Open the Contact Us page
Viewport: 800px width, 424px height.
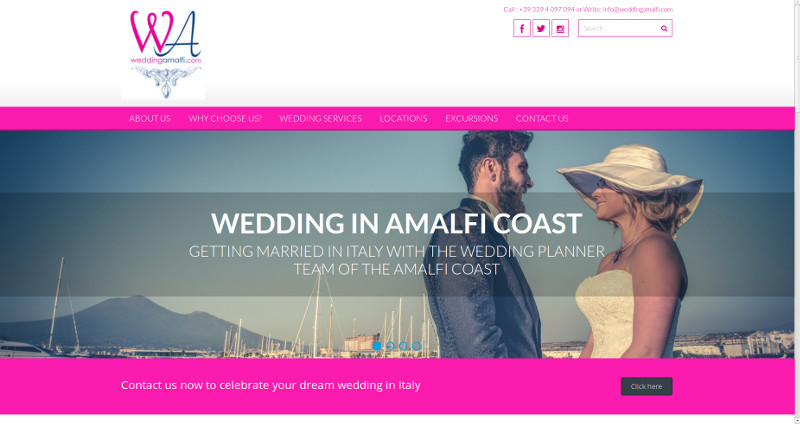coord(542,118)
